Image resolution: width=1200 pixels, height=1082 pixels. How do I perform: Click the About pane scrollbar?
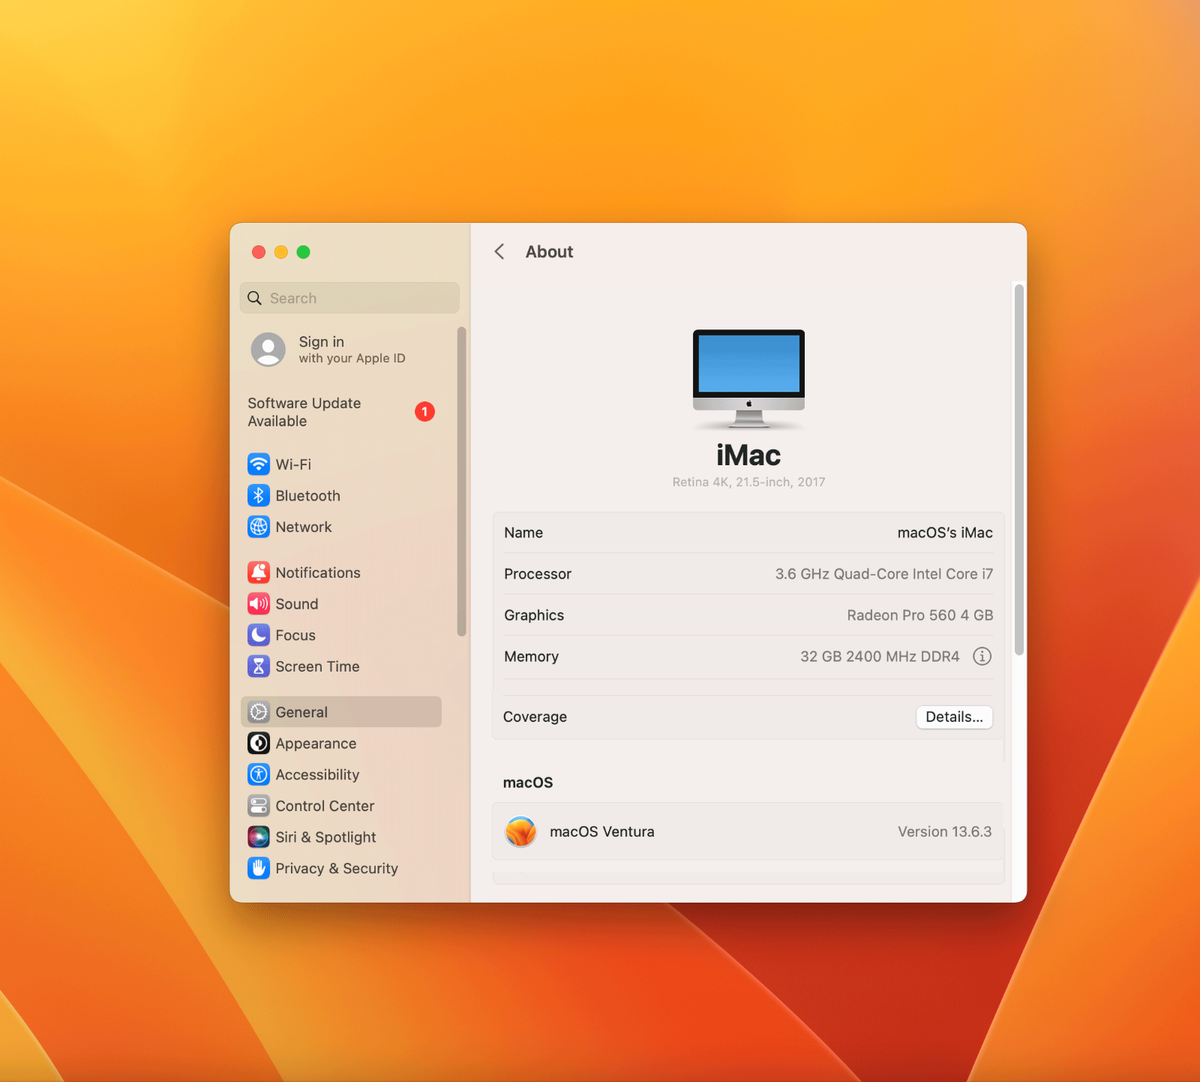1019,469
